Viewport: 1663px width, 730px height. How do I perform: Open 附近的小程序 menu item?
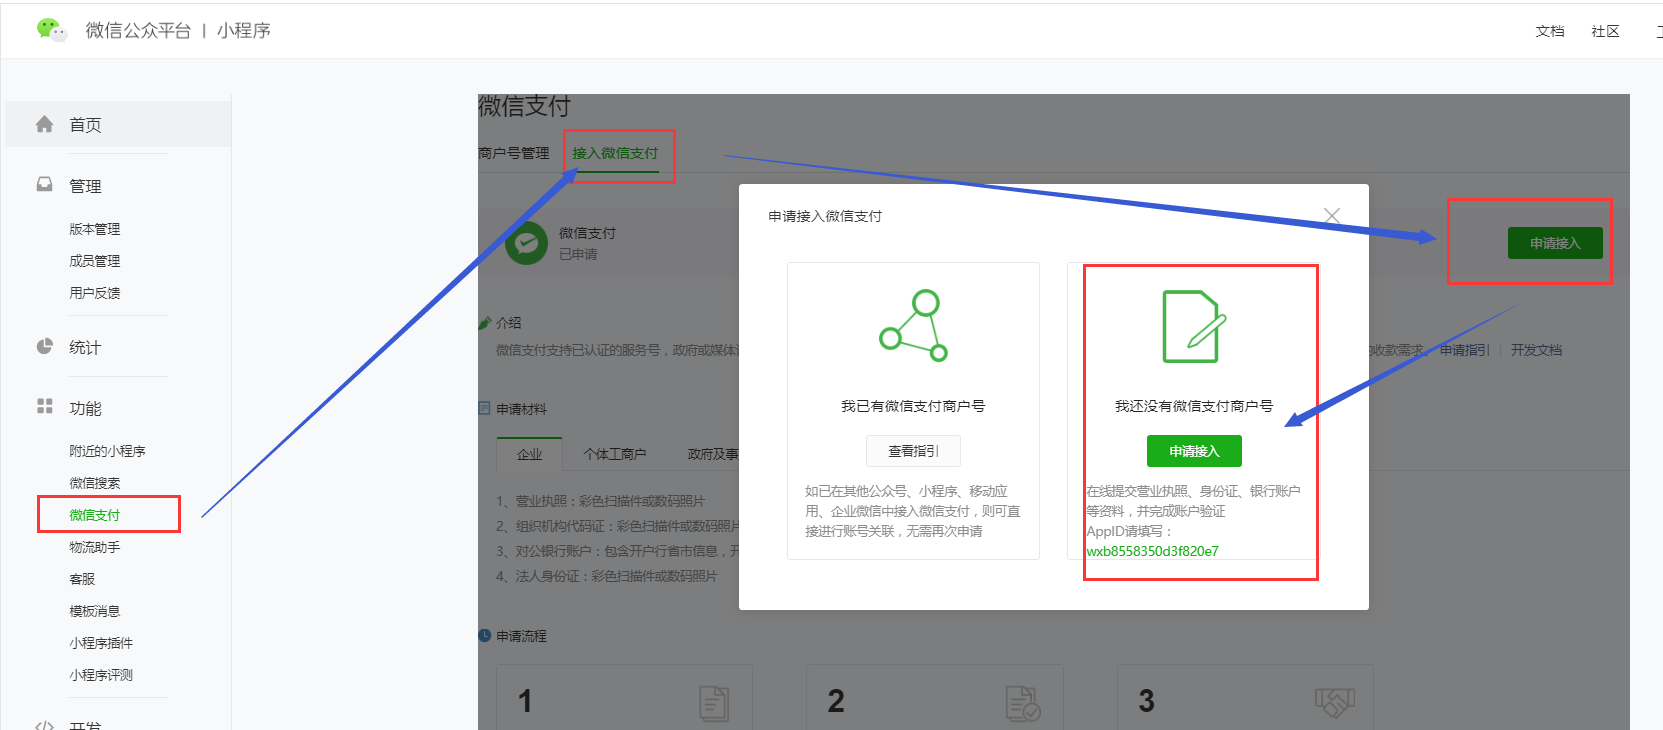tap(107, 451)
